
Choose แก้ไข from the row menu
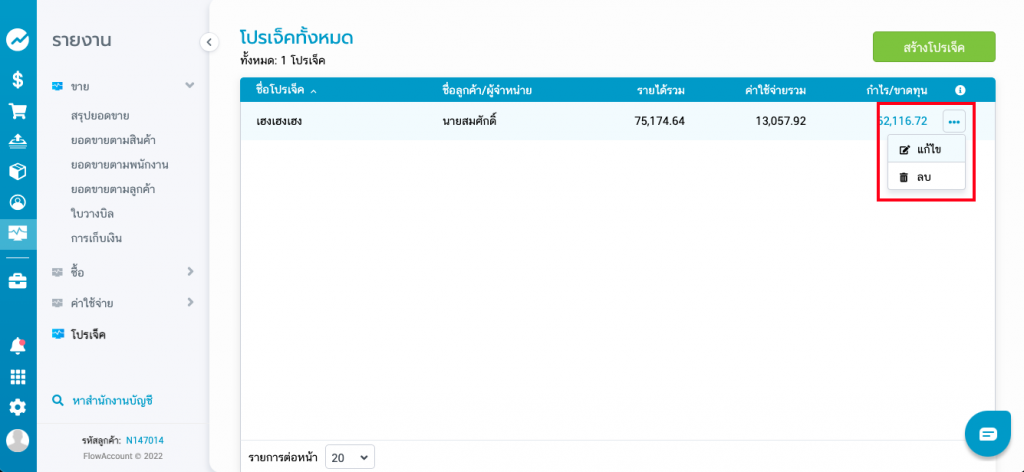point(926,149)
